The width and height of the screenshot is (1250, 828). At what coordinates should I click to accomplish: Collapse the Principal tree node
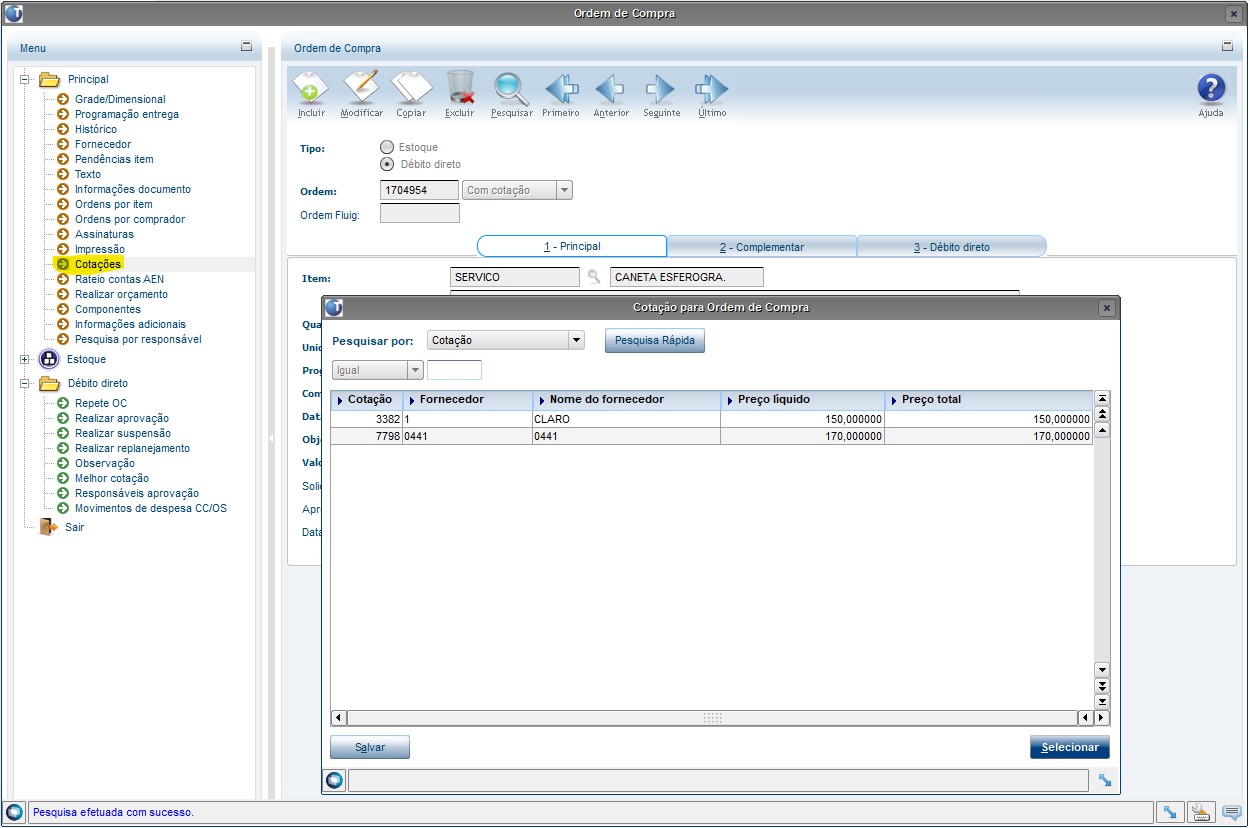tap(25, 79)
